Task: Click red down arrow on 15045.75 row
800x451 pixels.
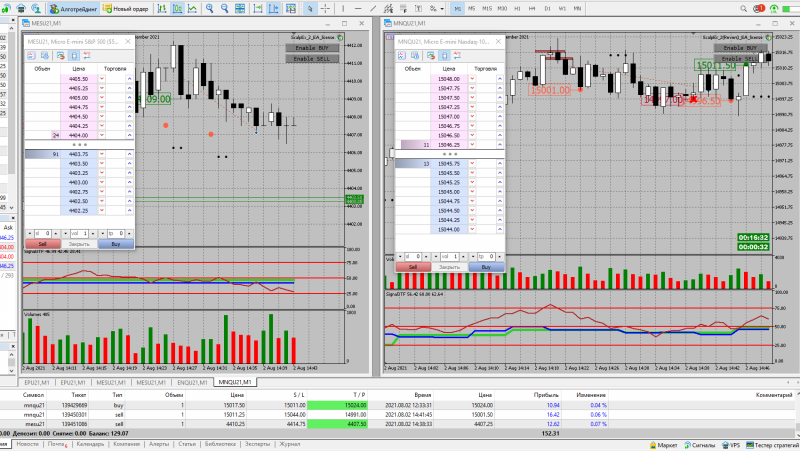Action: click(x=472, y=164)
